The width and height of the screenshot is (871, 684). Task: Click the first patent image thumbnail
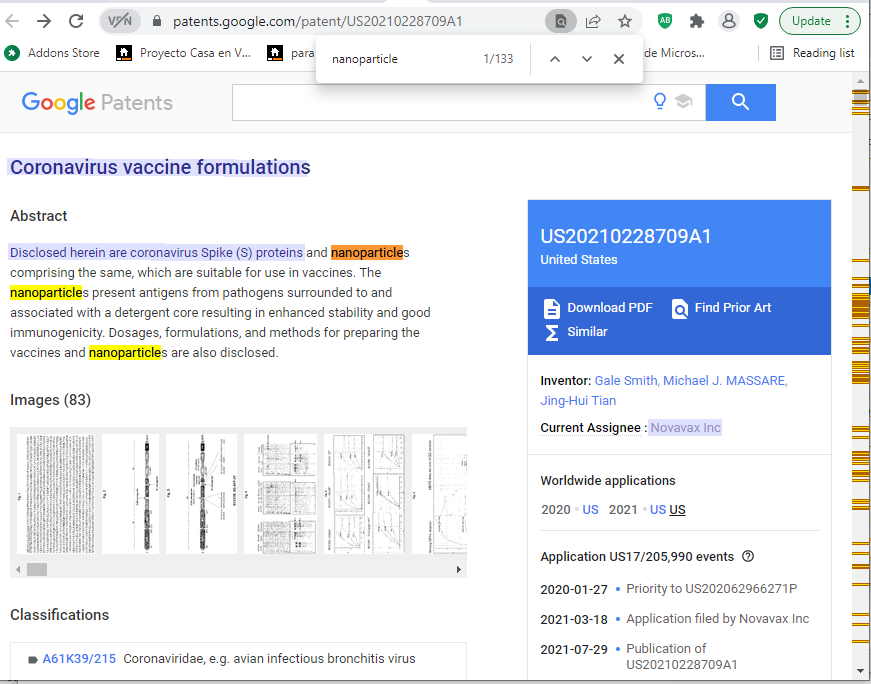pos(56,494)
